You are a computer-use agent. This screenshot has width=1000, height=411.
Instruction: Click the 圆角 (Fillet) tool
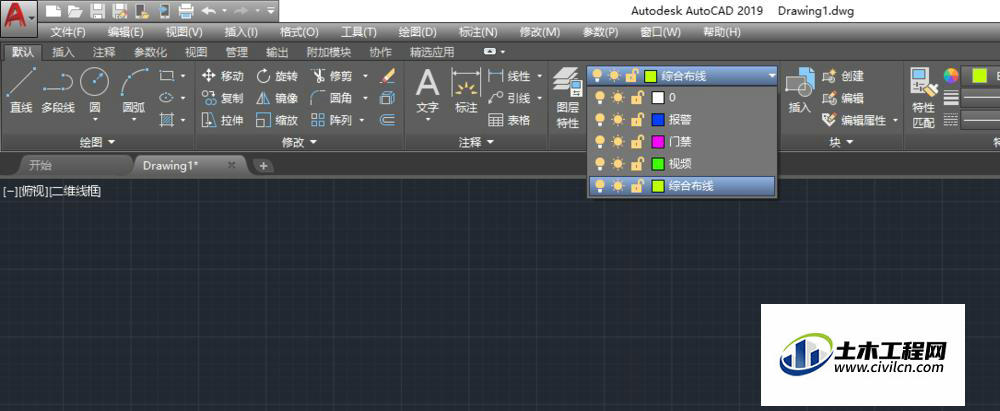coord(331,98)
